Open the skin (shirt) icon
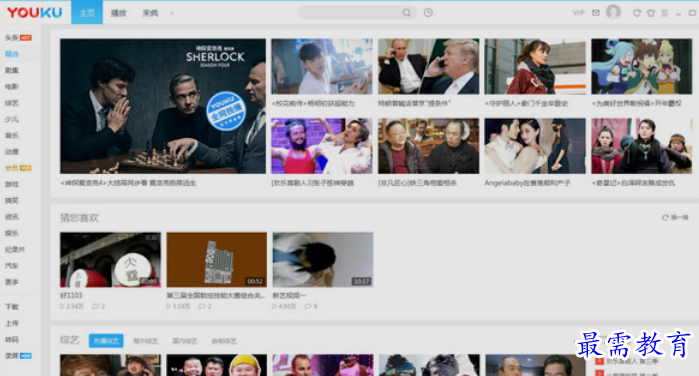Screen dimensions: 699x376 651,13
